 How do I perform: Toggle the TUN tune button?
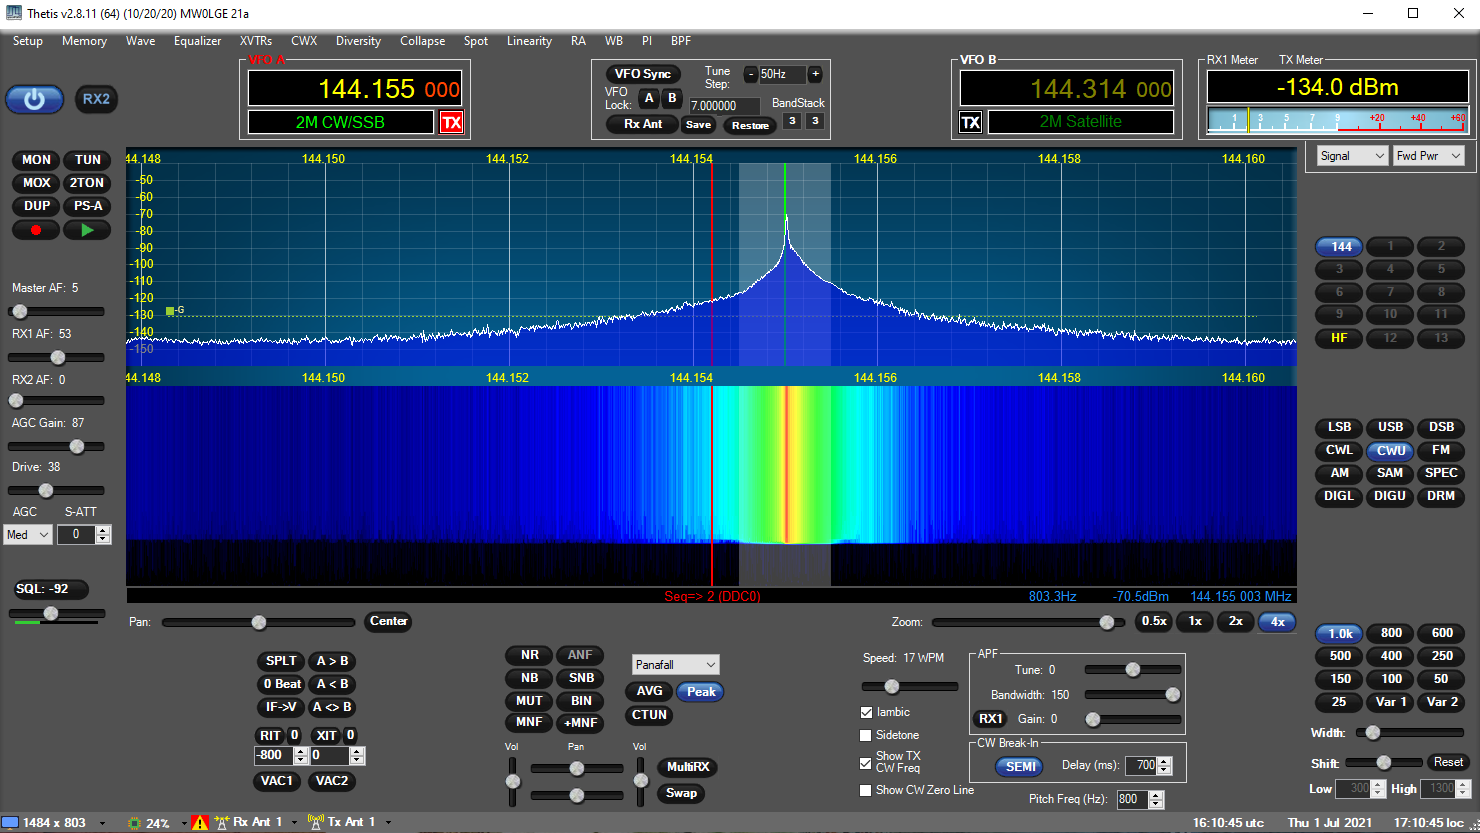coord(87,160)
